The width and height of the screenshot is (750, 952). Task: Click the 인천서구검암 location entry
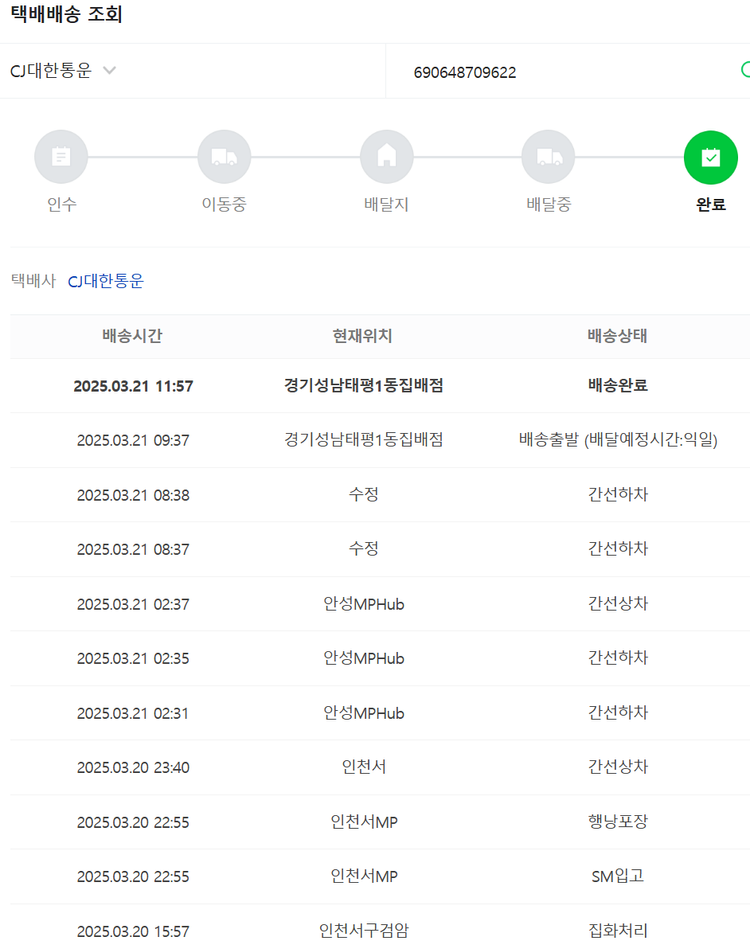coord(363,931)
